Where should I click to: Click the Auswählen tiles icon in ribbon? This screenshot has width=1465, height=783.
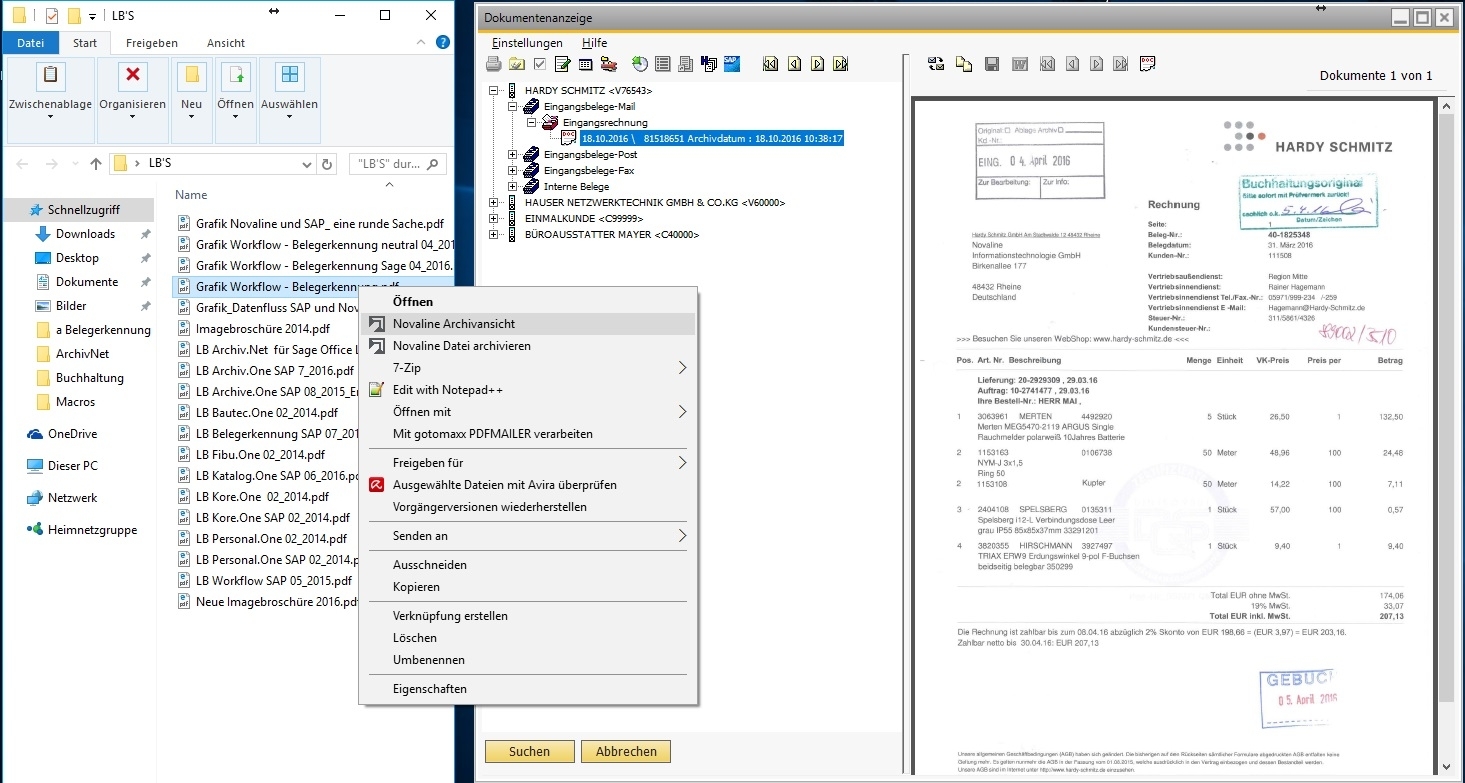click(x=289, y=75)
